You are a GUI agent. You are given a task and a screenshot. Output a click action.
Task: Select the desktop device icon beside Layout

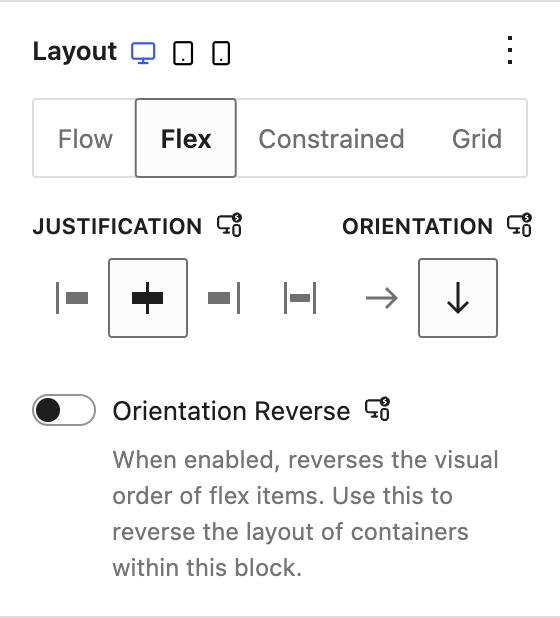[x=143, y=53]
